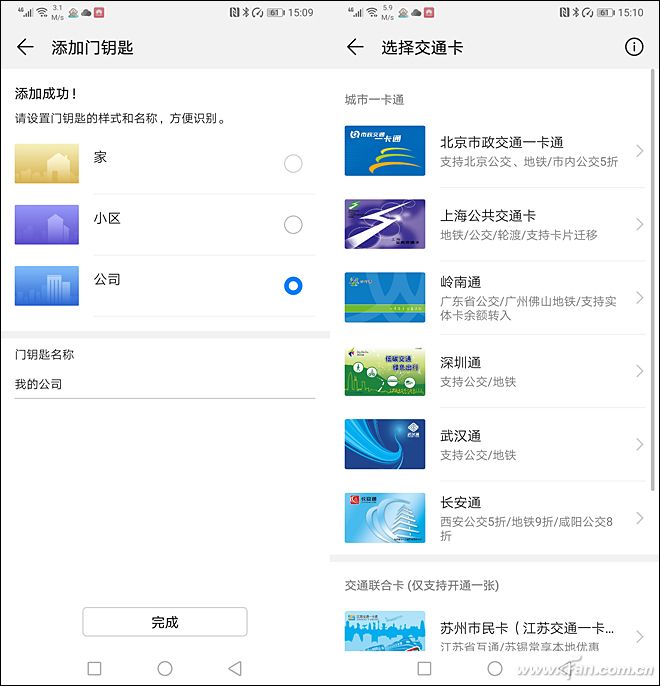The height and width of the screenshot is (686, 660).
Task: Open 北京市政交通一卡通 card image
Action: click(385, 151)
